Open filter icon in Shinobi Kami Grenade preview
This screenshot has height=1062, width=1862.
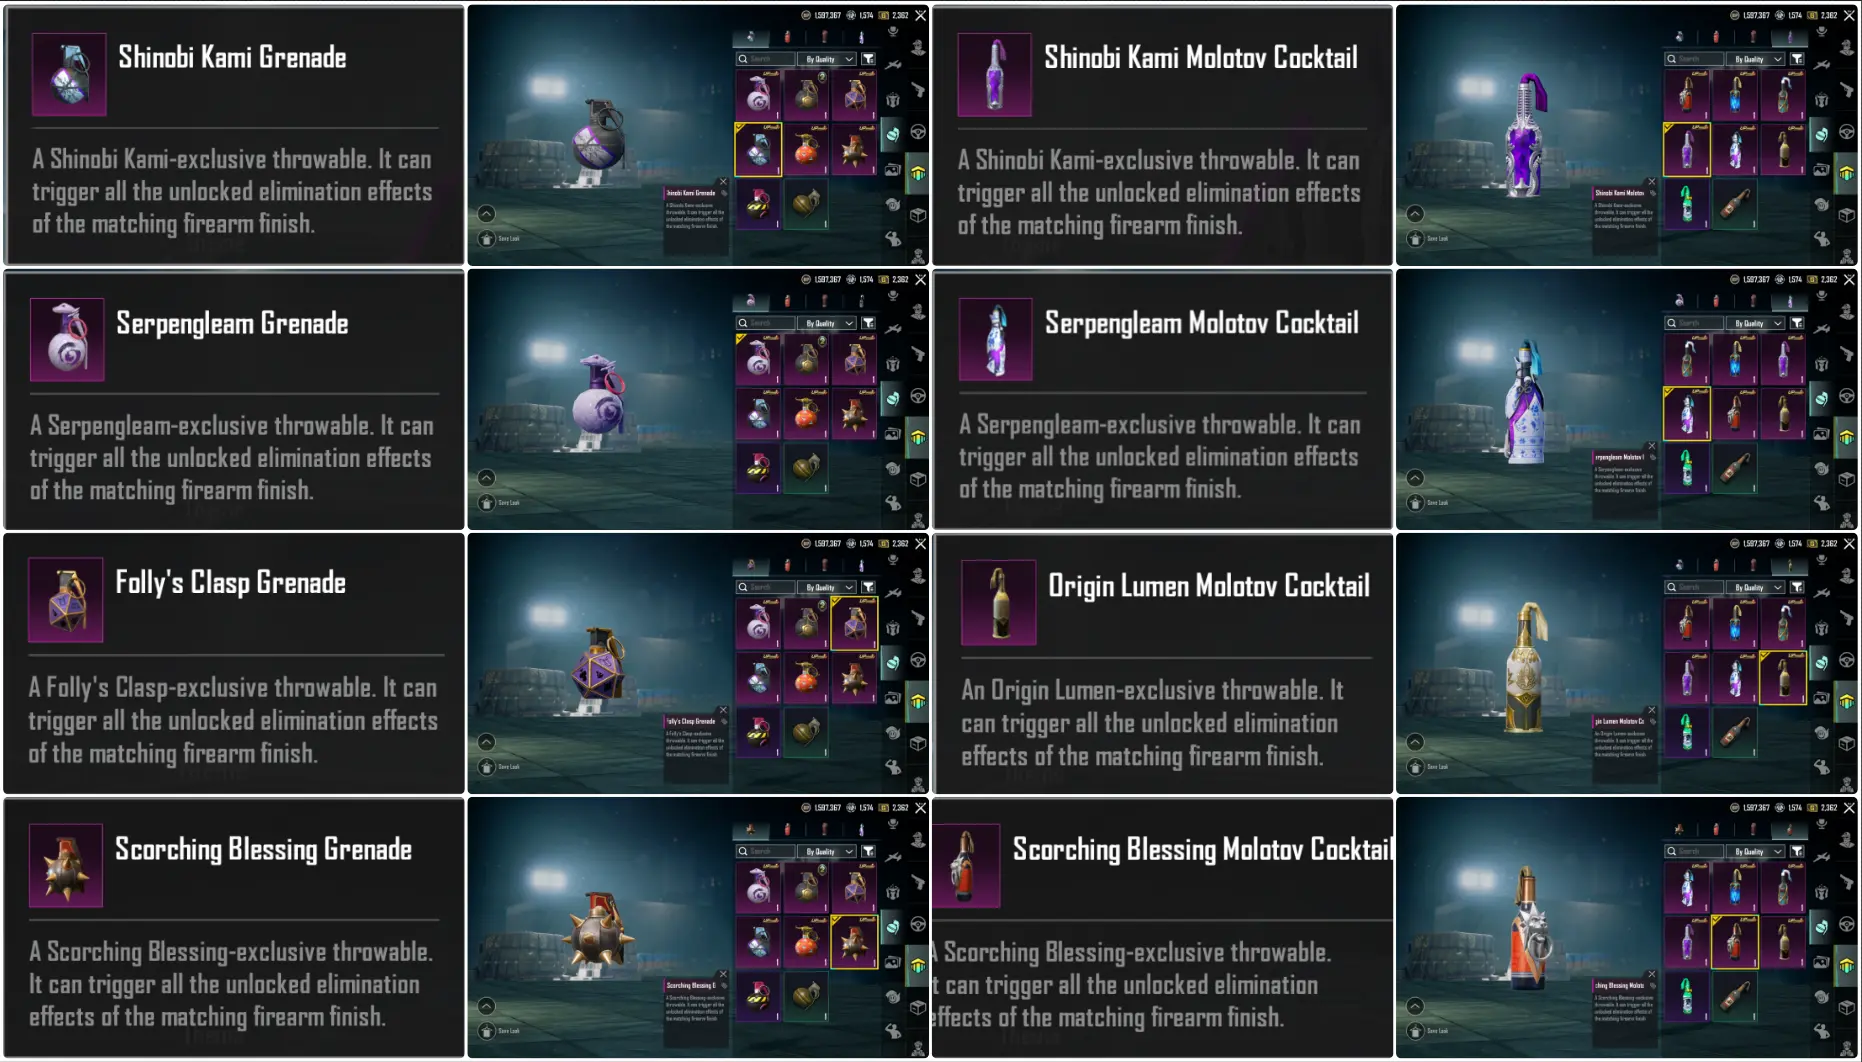point(869,59)
